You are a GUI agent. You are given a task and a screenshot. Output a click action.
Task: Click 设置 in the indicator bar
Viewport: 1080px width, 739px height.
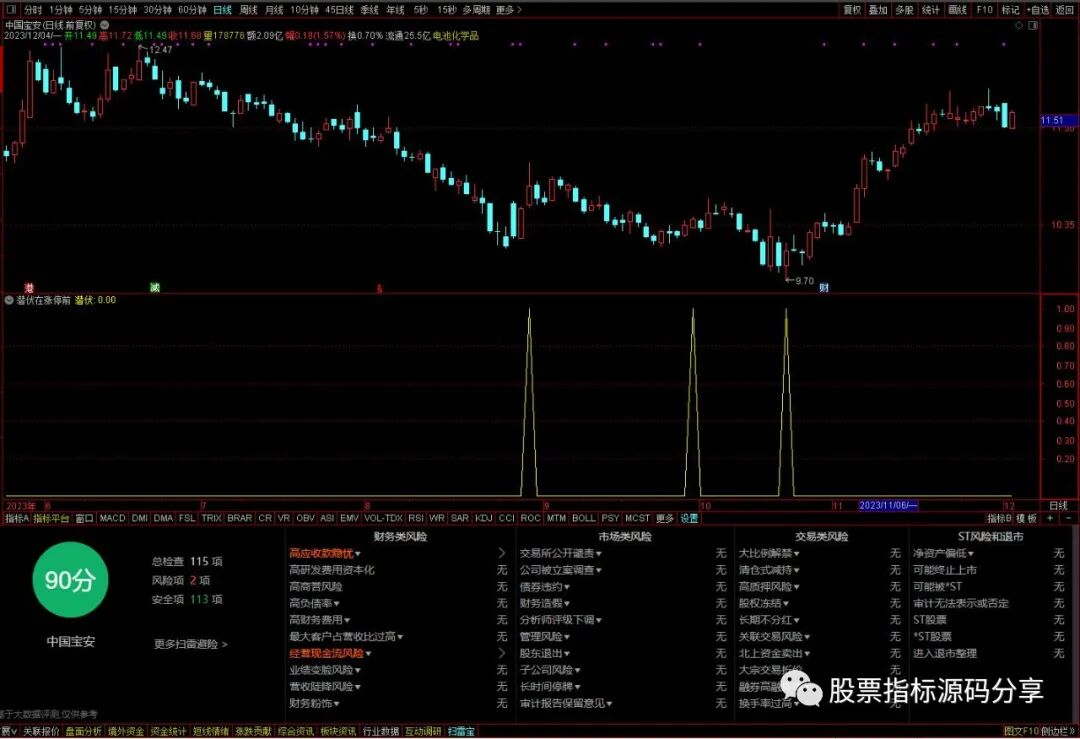pyautogui.click(x=689, y=518)
